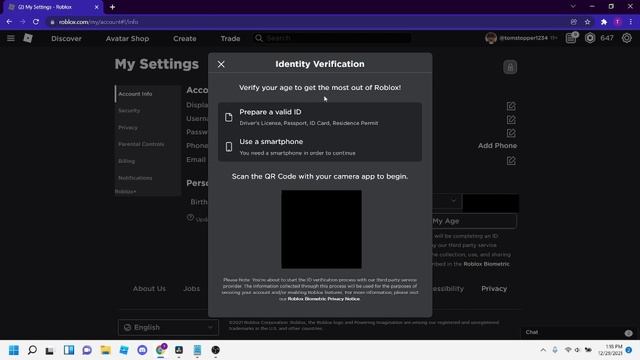Close the My Settings - Roblox tab
The width and height of the screenshot is (640, 360).
click(x=97, y=7)
